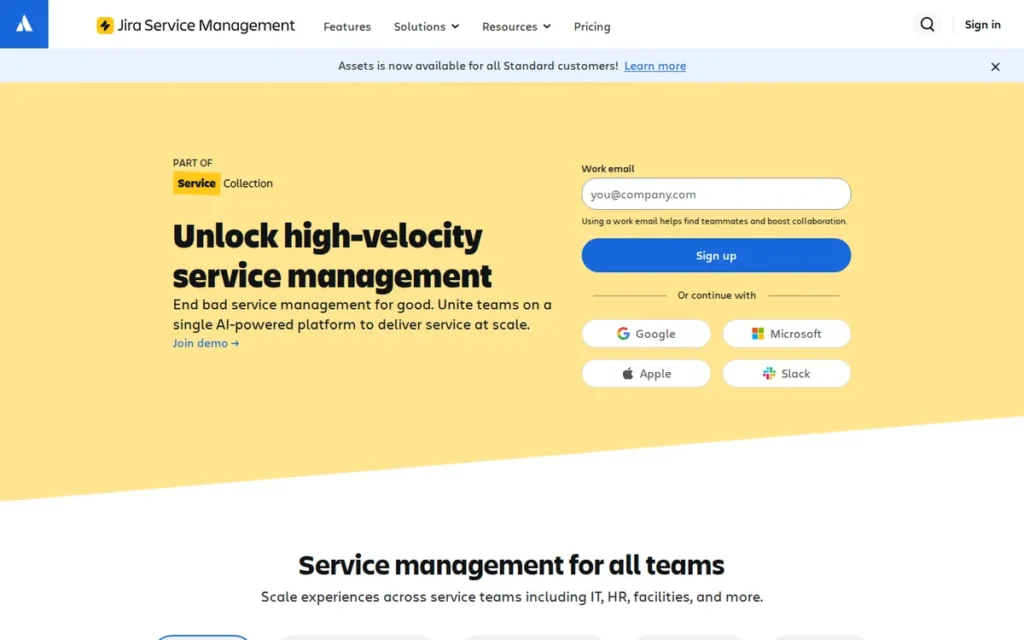Click the Google logo icon
This screenshot has width=1024, height=640.
click(623, 333)
